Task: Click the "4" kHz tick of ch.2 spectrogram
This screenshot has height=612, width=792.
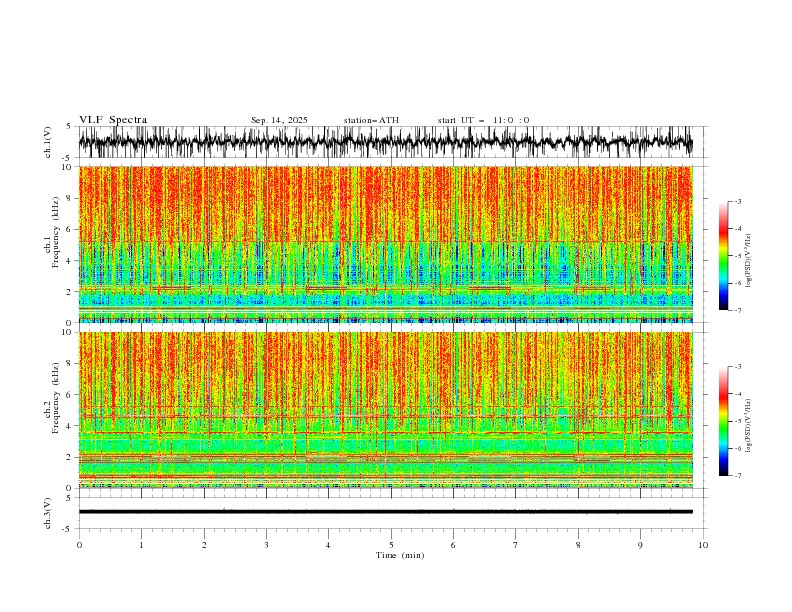Action: (x=70, y=426)
